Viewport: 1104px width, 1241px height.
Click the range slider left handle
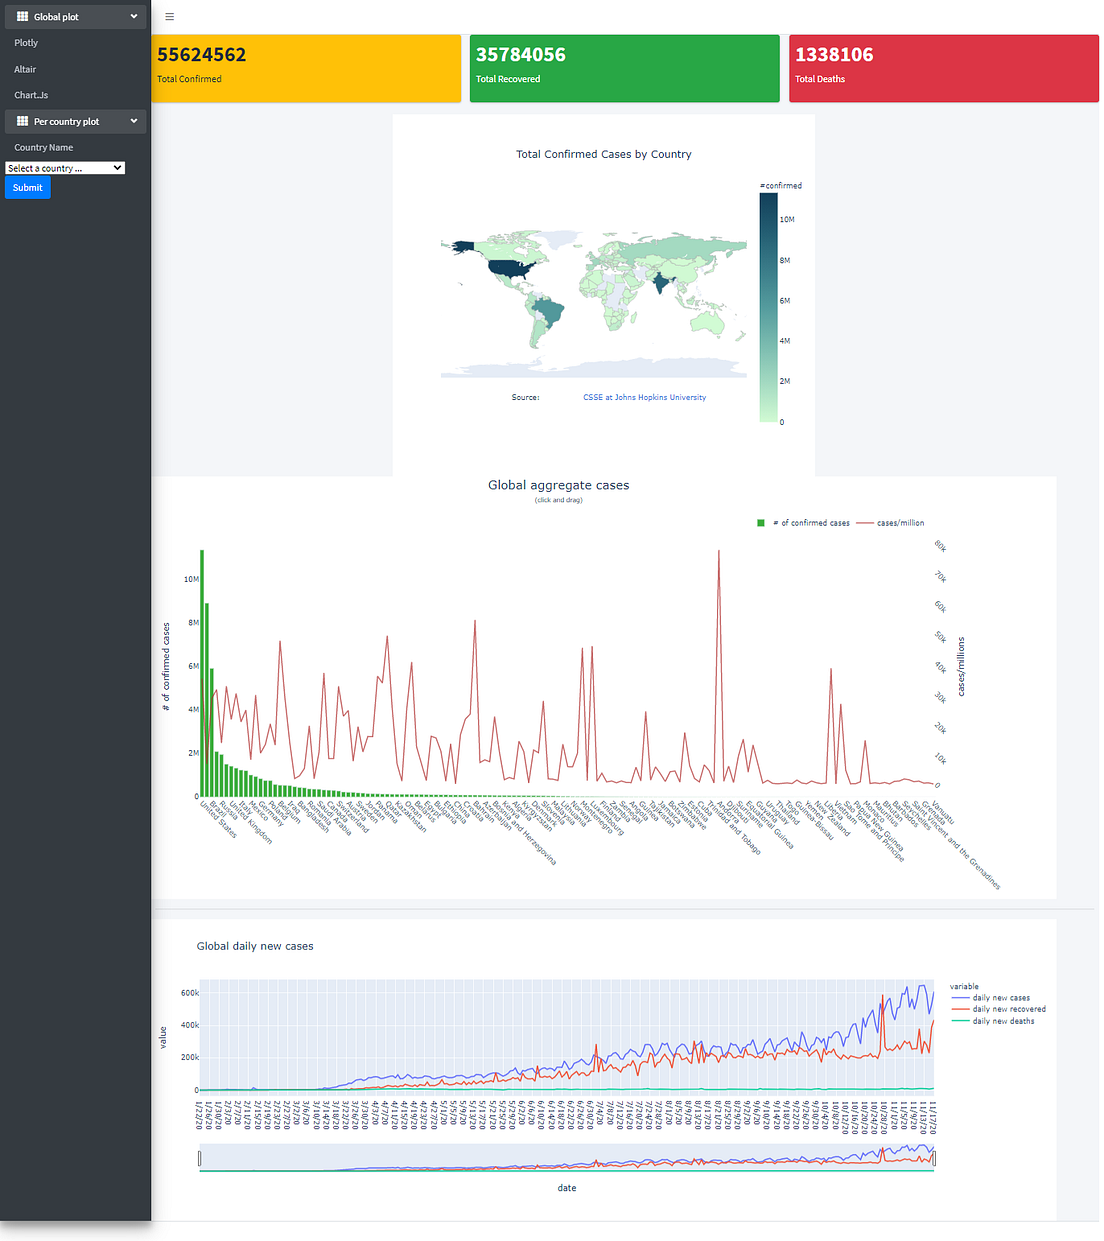(199, 1158)
